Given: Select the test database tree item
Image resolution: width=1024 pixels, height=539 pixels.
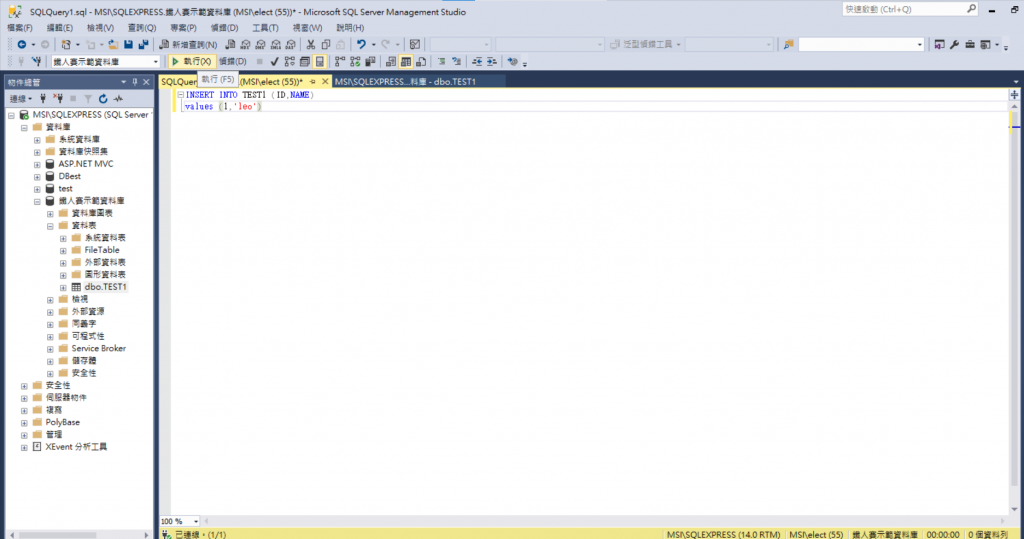Looking at the screenshot, I should (x=65, y=189).
